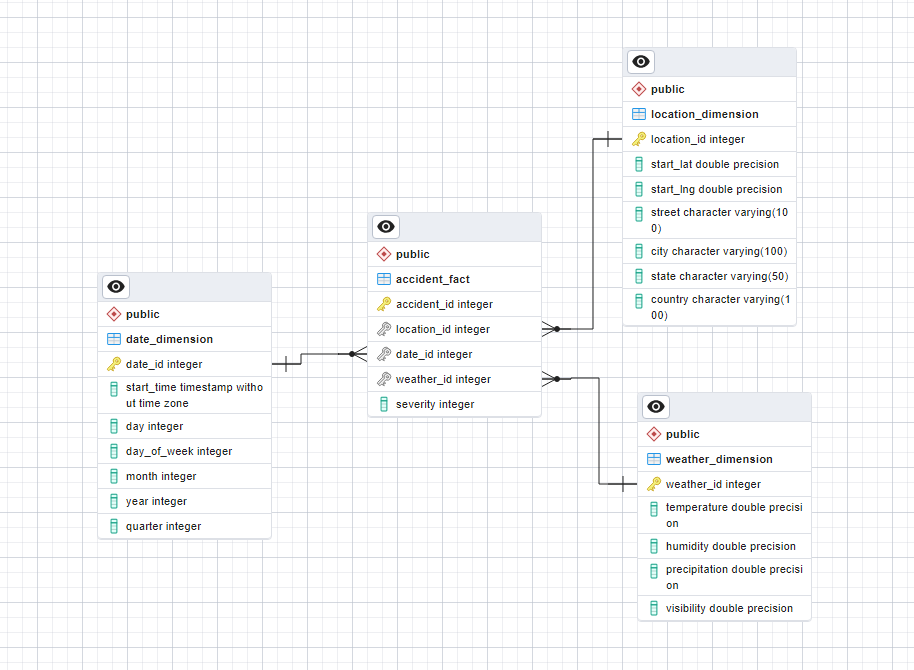
Task: Click the primary key icon of accident_id
Action: (x=384, y=304)
